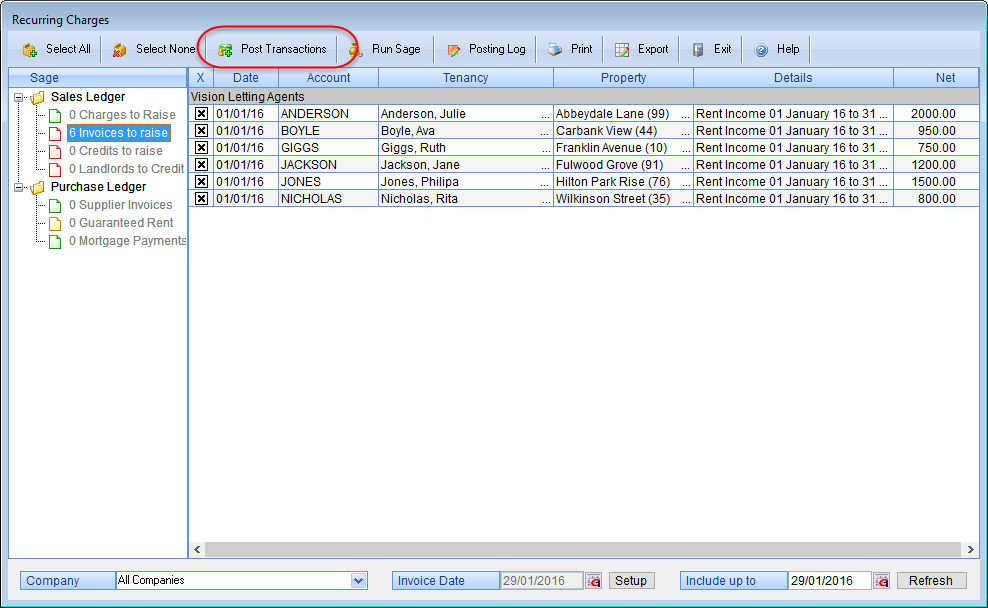Click Wilkinson Street (35) property cell
988x608 pixels.
point(623,198)
